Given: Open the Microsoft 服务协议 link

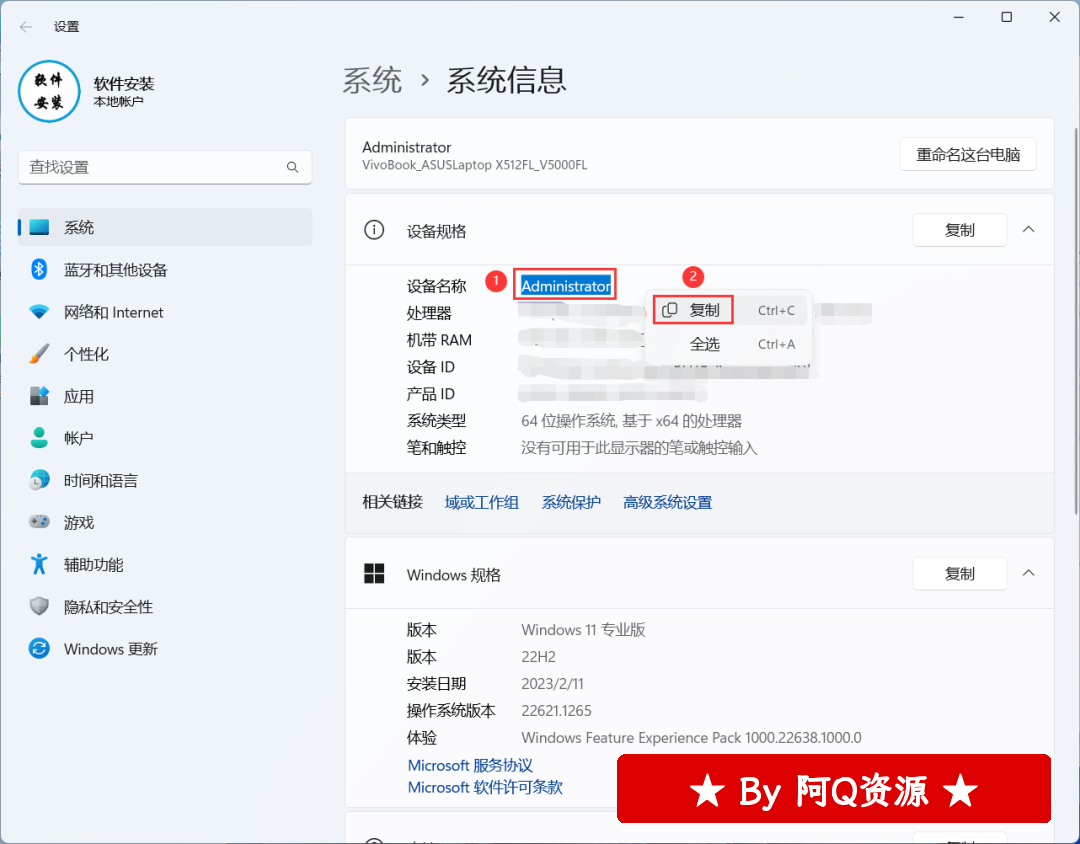Looking at the screenshot, I should 470,765.
